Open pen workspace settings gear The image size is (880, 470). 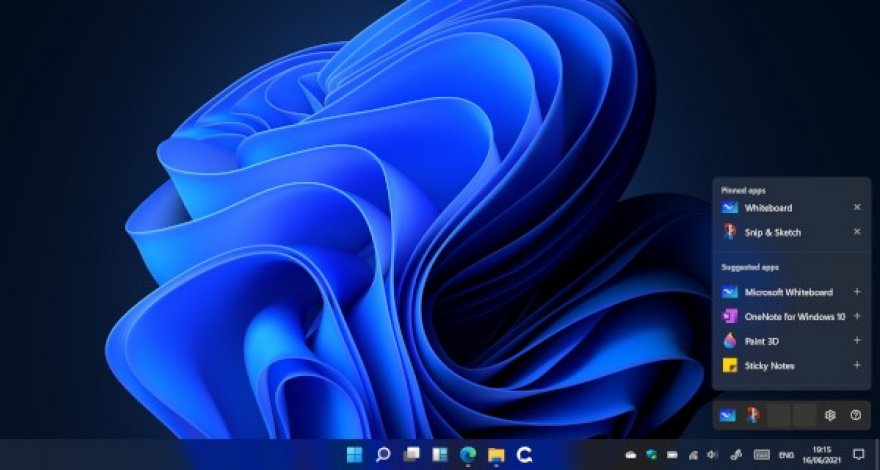click(830, 416)
